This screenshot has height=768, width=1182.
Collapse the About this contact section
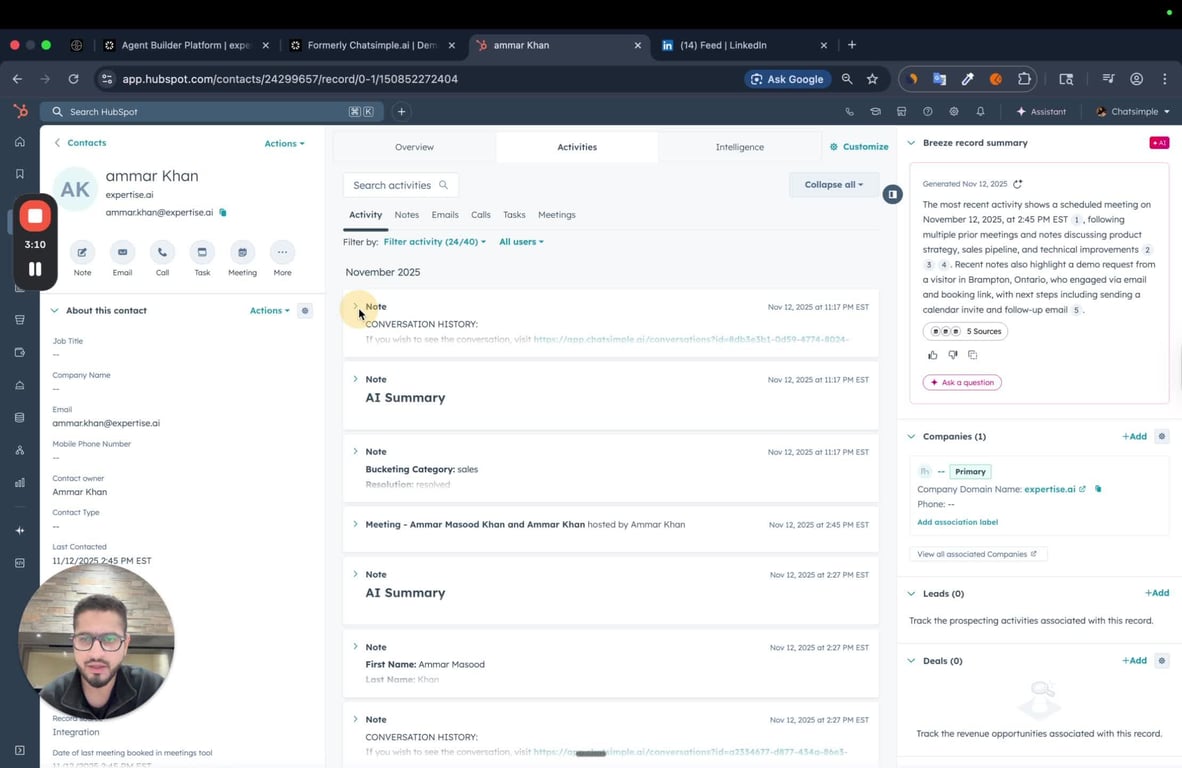pyautogui.click(x=54, y=311)
